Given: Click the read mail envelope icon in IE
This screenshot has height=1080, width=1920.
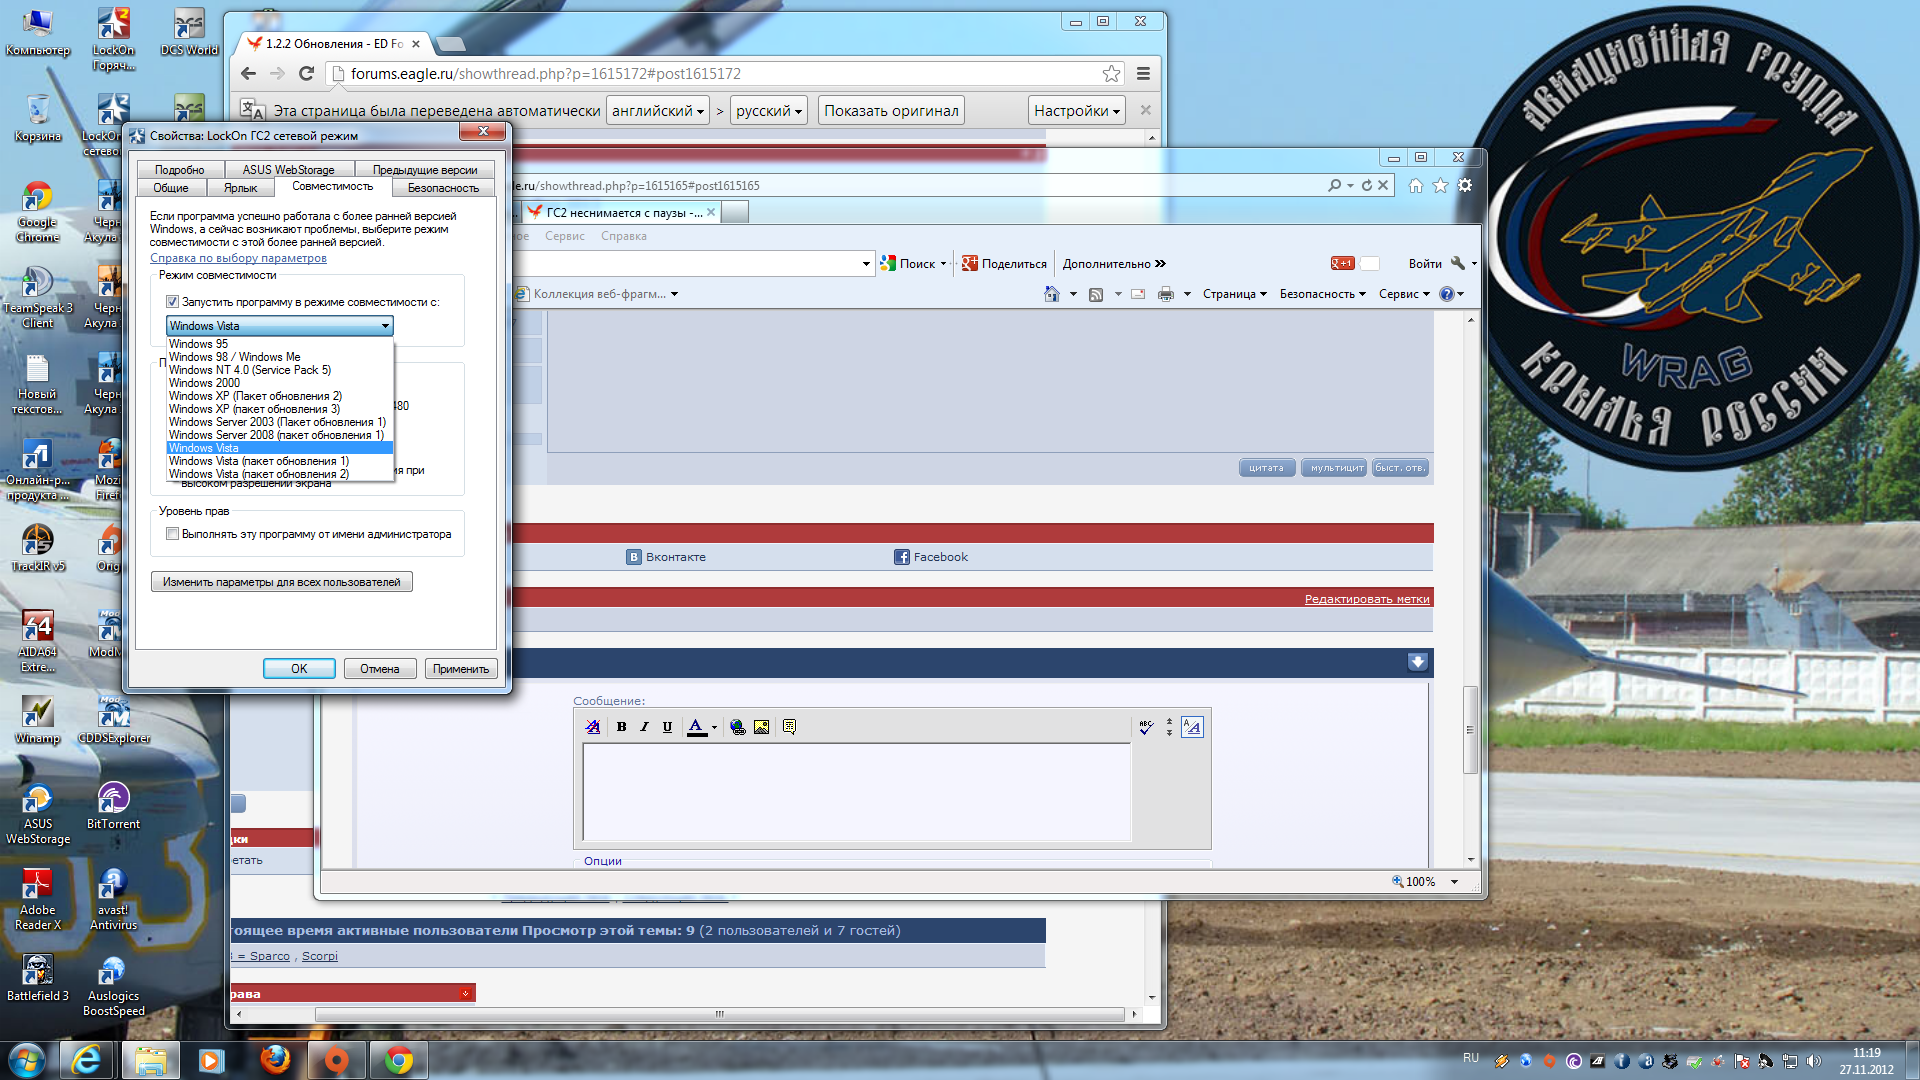Looking at the screenshot, I should [x=1138, y=294].
